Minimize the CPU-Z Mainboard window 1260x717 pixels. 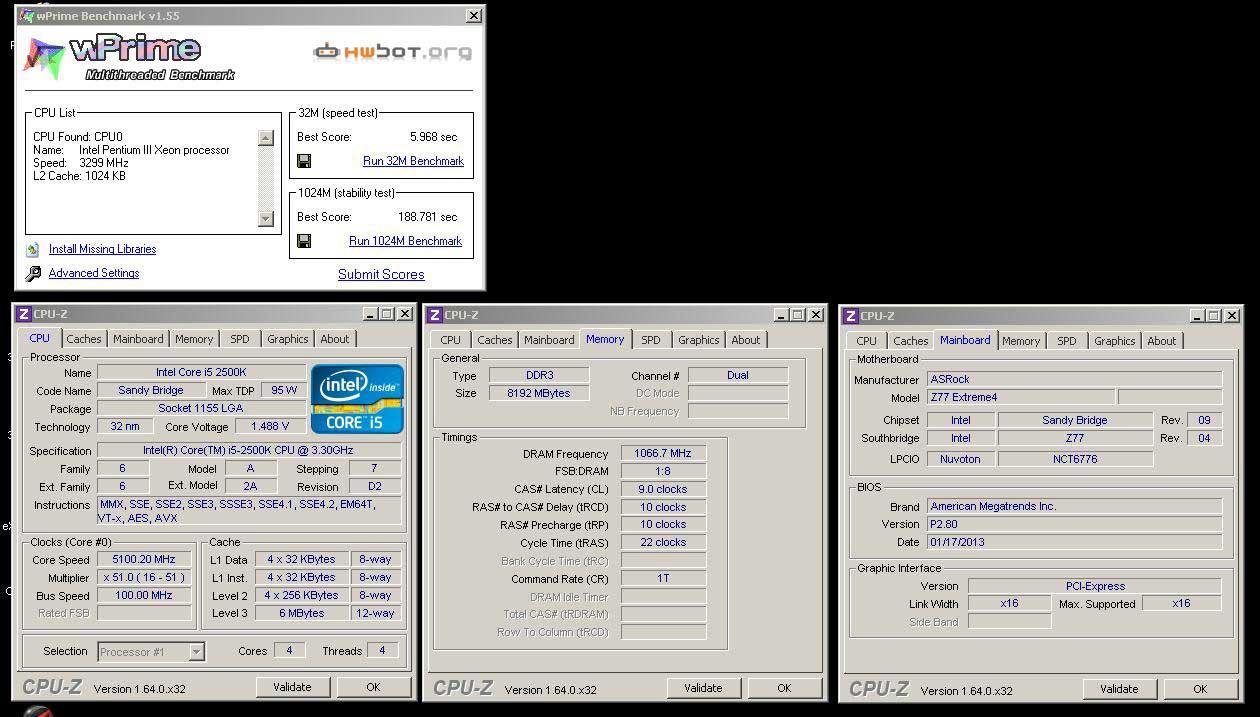point(1196,316)
